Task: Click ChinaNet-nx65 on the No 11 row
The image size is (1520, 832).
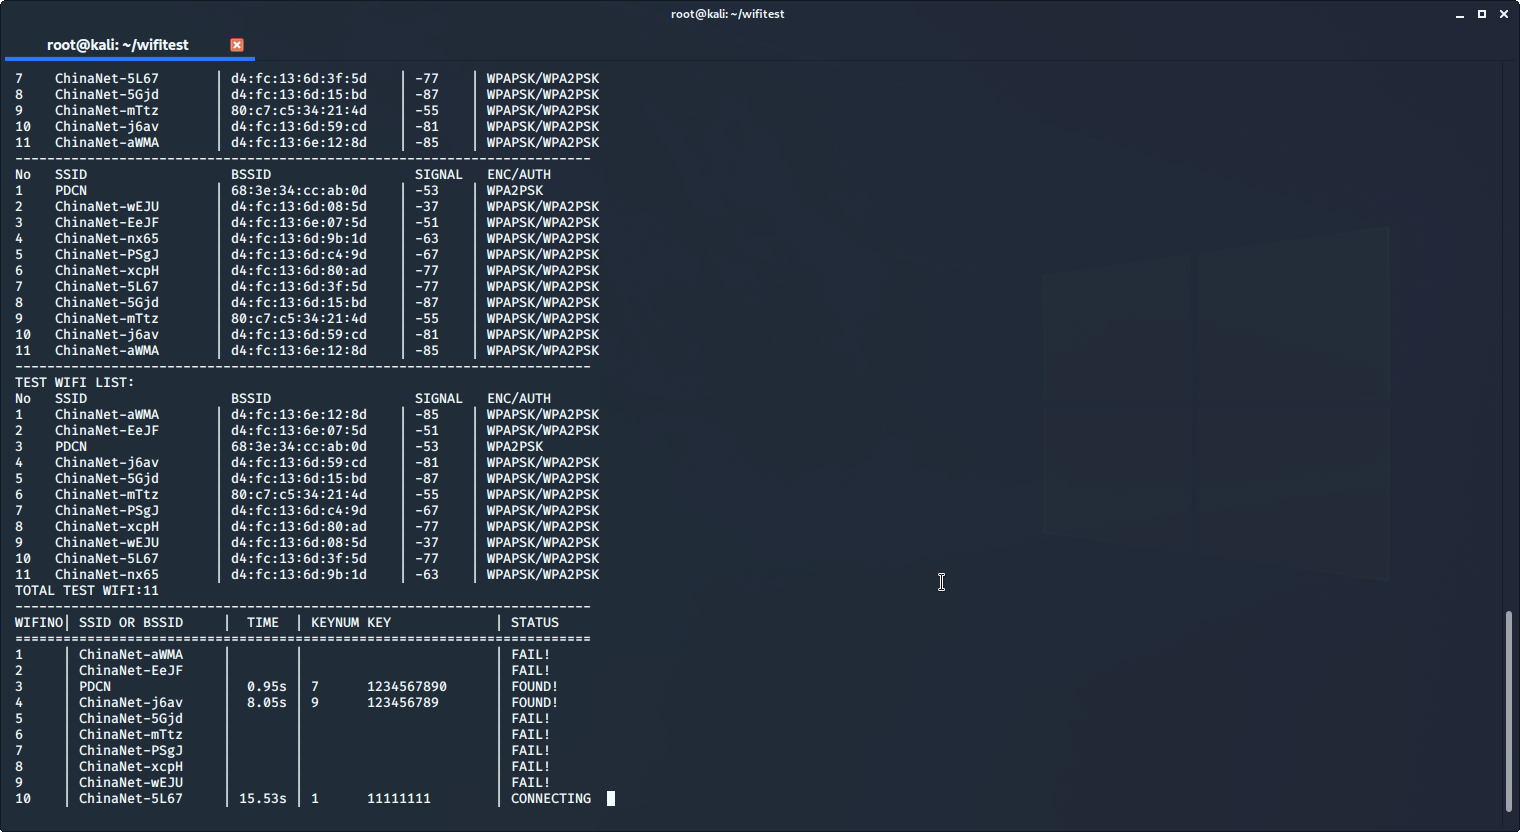Action: (107, 574)
